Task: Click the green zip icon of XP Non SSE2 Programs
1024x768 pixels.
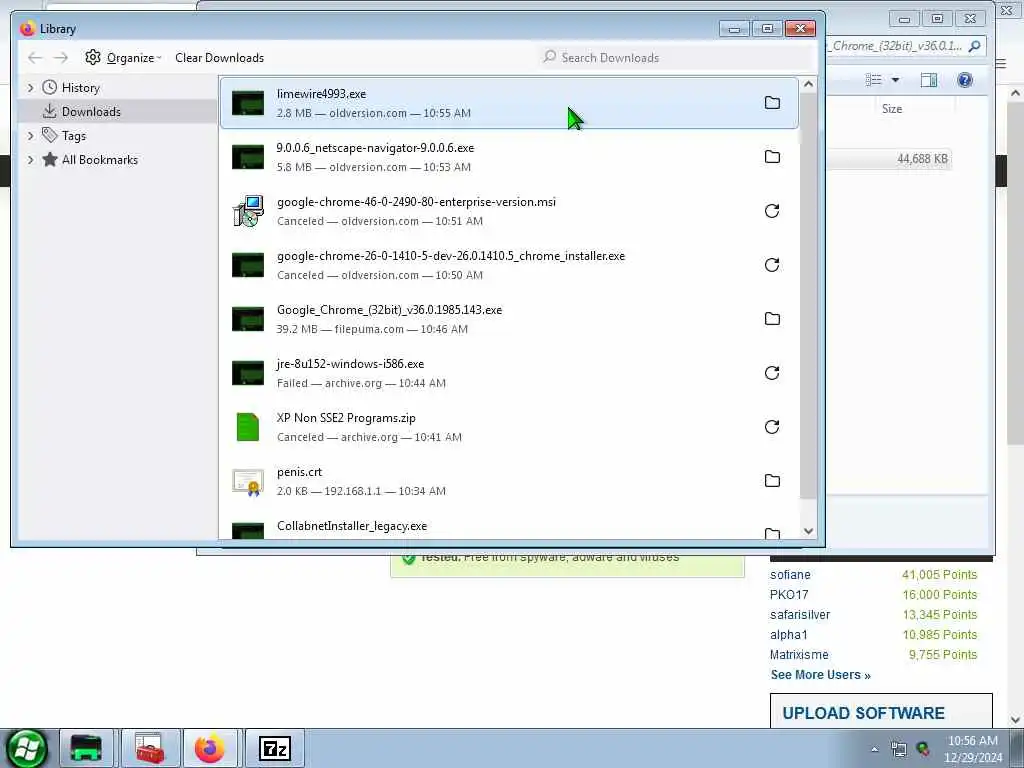Action: coord(248,427)
